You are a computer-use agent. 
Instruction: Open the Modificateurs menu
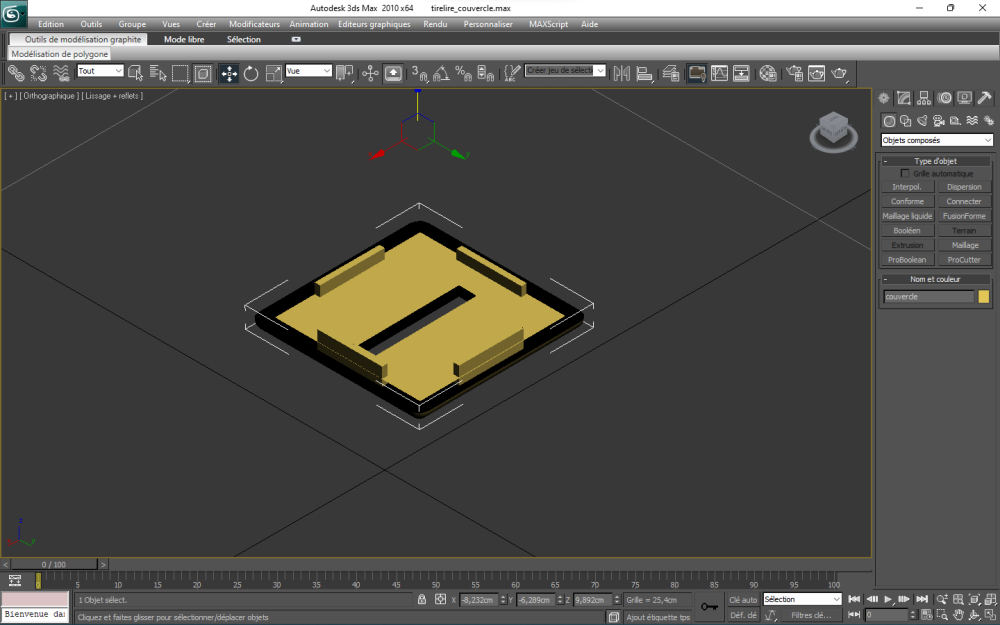click(254, 24)
